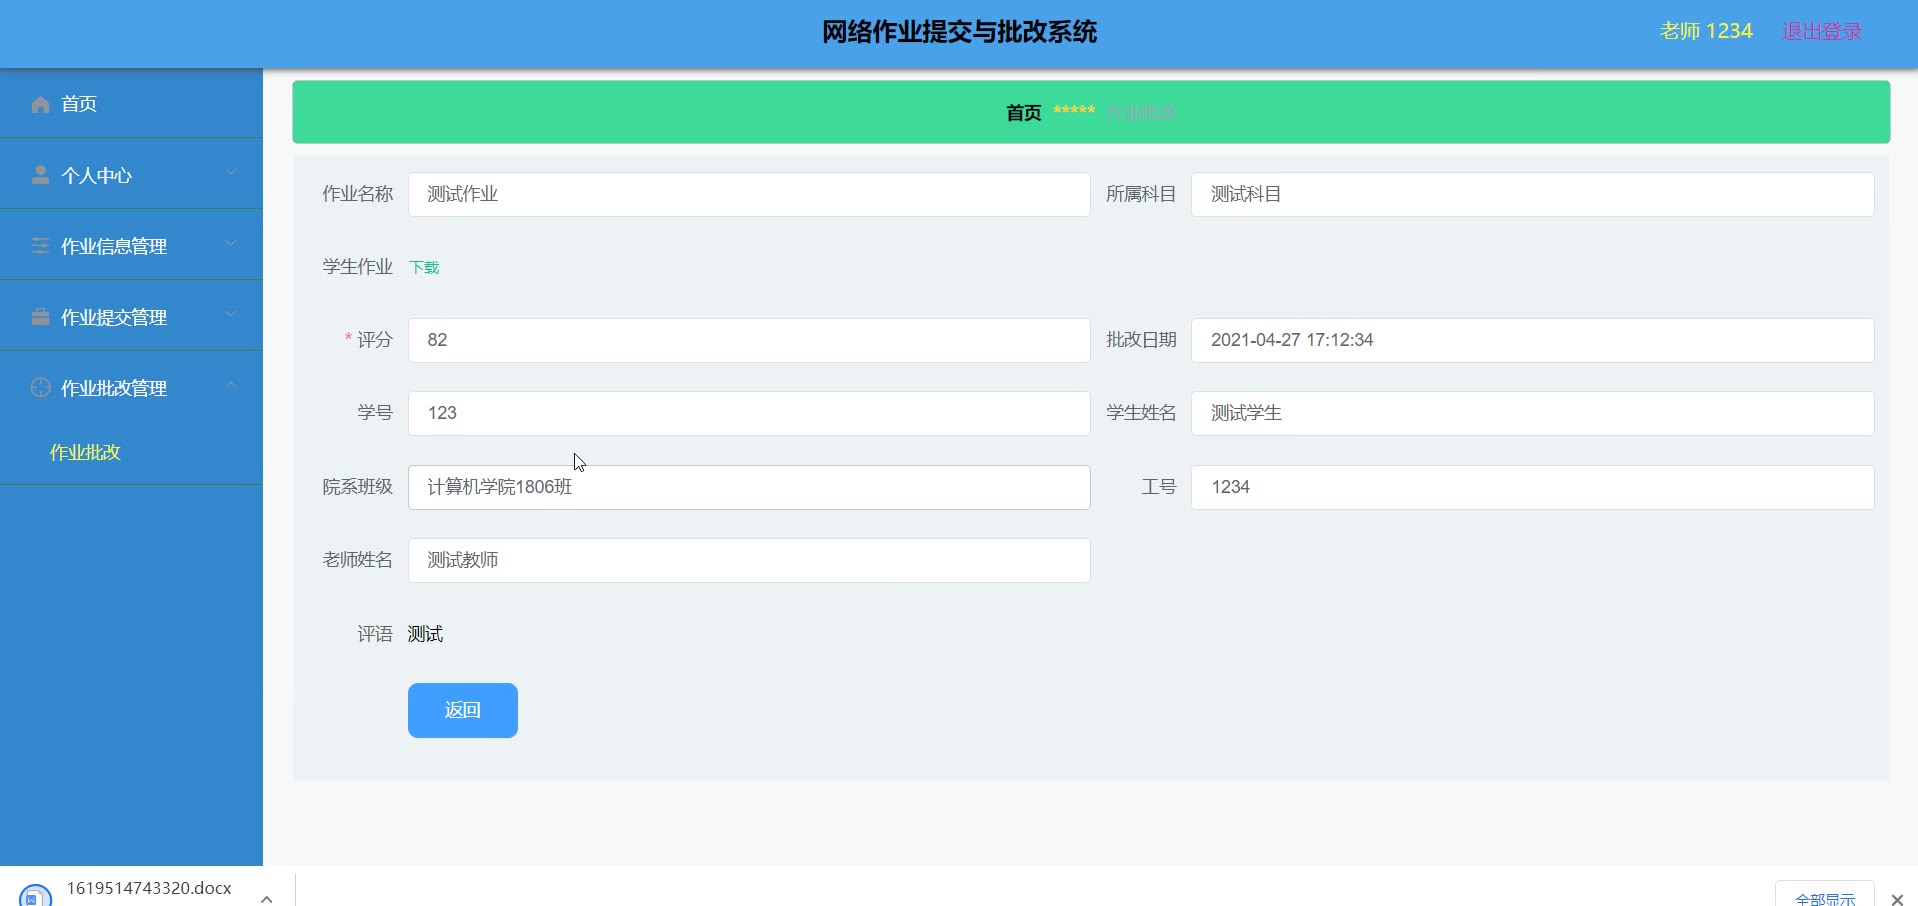Click the 学生姓名 field showing 测试学生
This screenshot has width=1918, height=906.
[1533, 413]
